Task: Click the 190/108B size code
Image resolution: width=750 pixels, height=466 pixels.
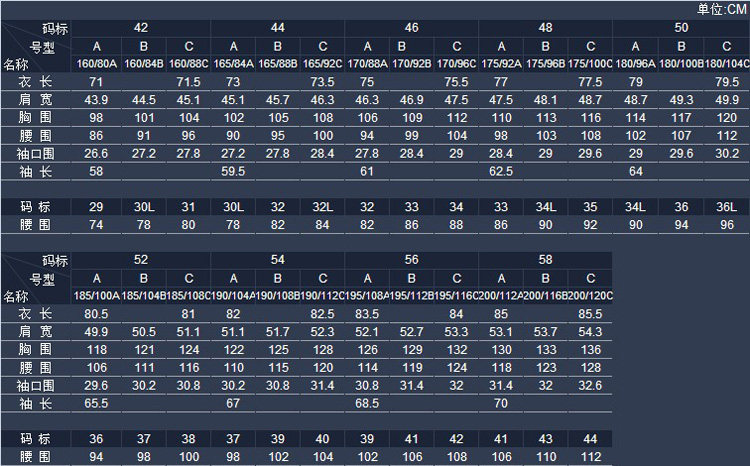Action: click(277, 296)
